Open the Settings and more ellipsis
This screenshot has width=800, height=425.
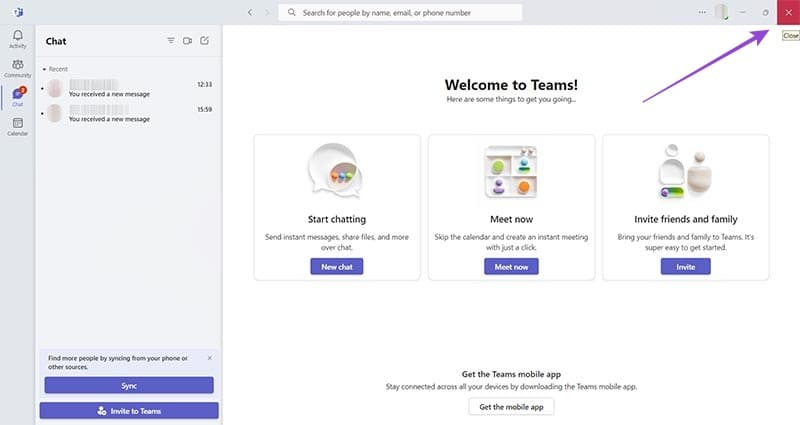[703, 12]
